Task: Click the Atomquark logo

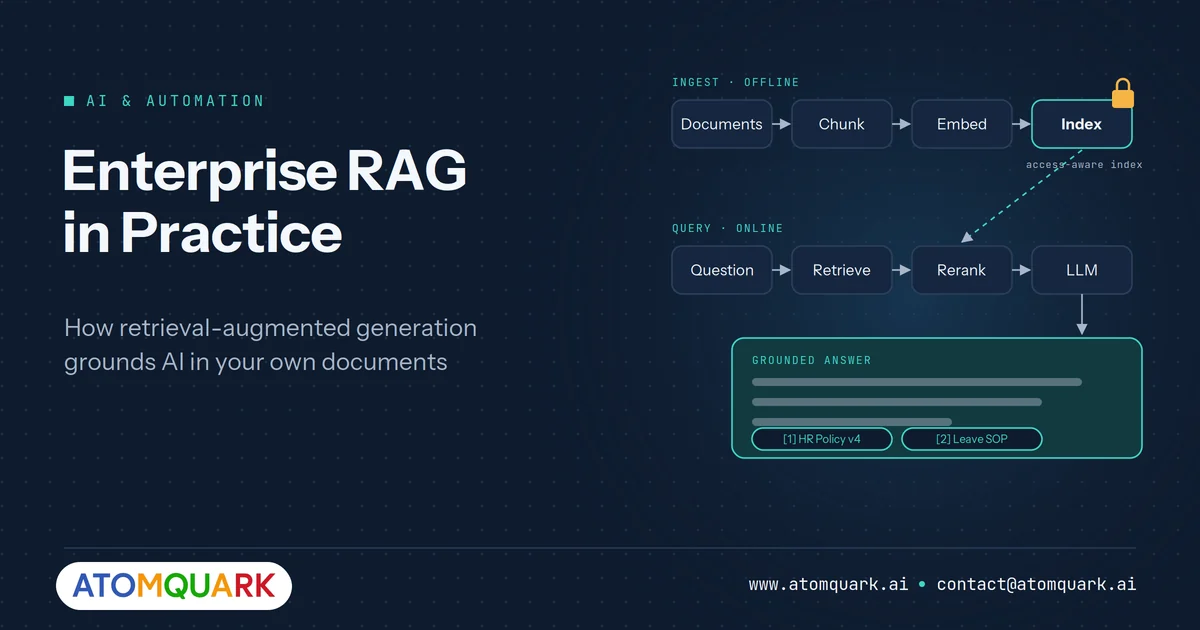Action: click(174, 586)
